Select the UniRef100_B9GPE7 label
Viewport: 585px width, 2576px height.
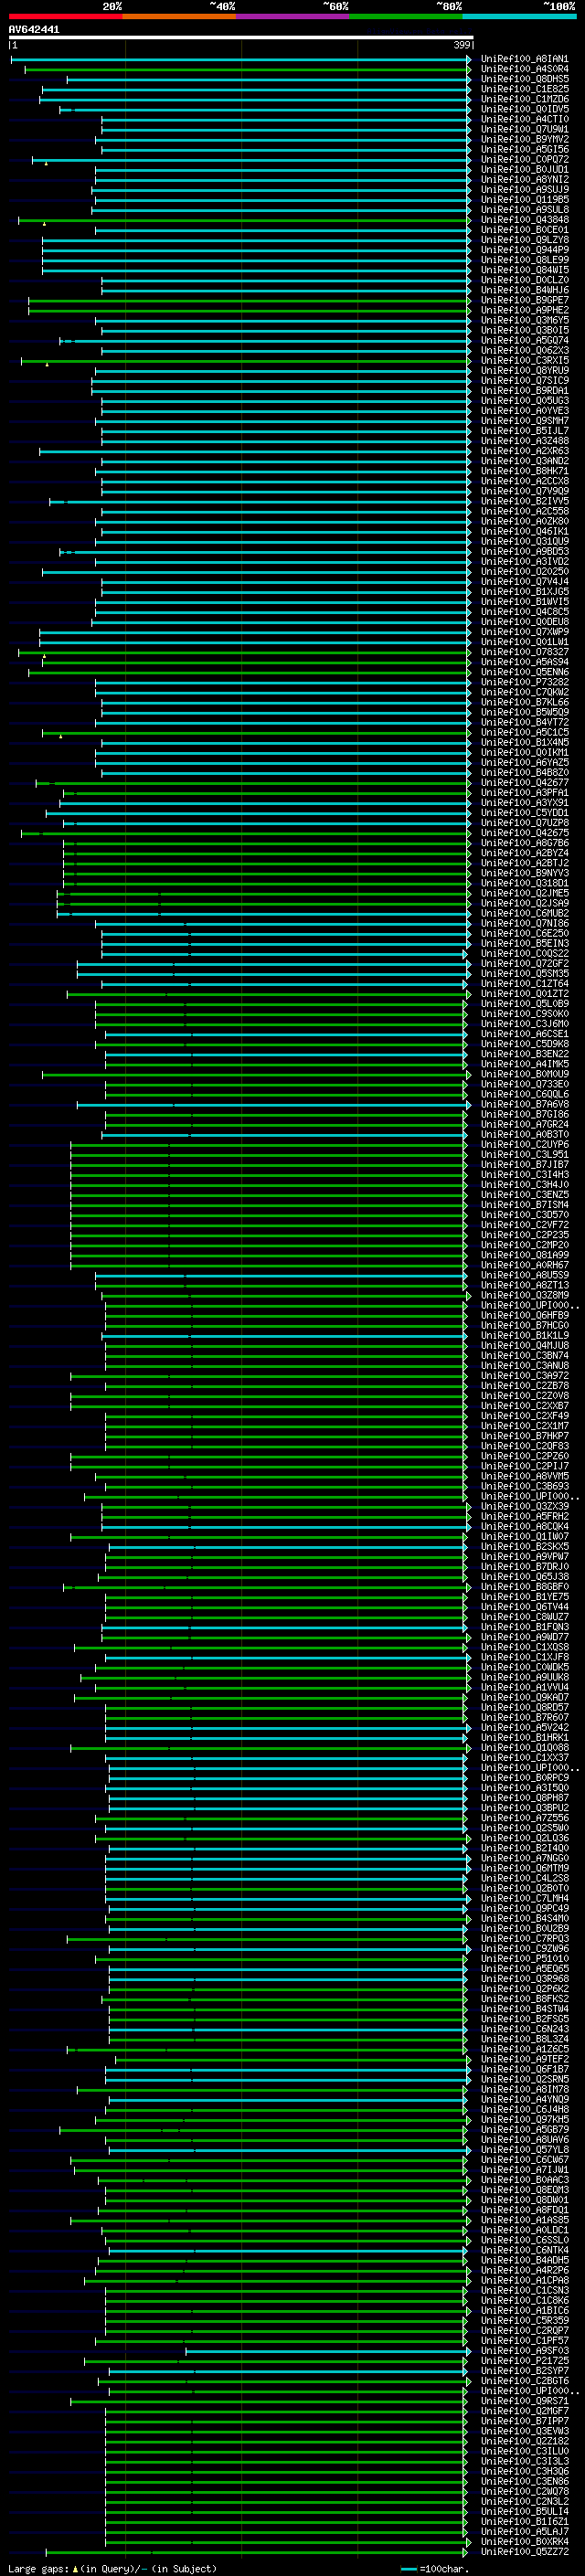524,300
